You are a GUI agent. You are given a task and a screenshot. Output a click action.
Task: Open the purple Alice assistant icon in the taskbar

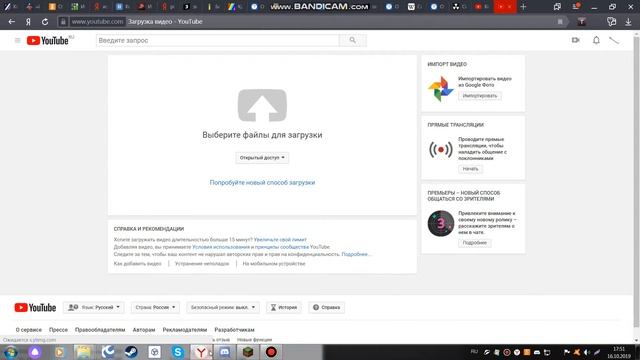[35, 352]
